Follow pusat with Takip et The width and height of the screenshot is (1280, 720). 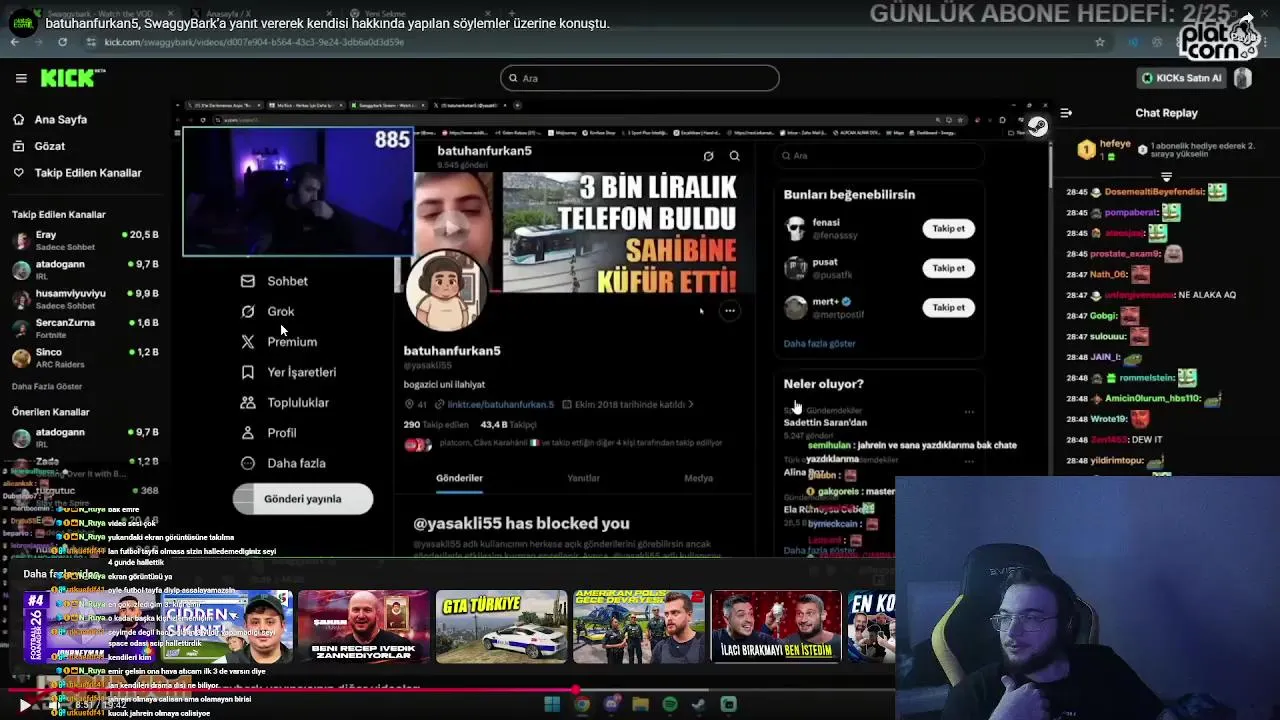(x=948, y=267)
